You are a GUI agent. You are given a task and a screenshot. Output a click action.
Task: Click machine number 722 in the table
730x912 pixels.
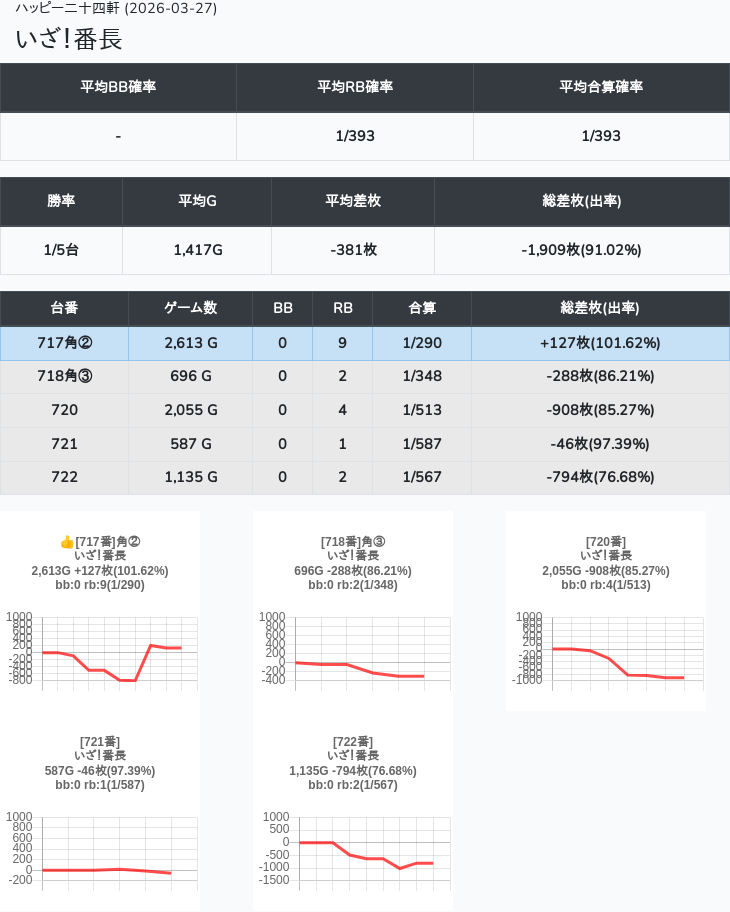64,477
